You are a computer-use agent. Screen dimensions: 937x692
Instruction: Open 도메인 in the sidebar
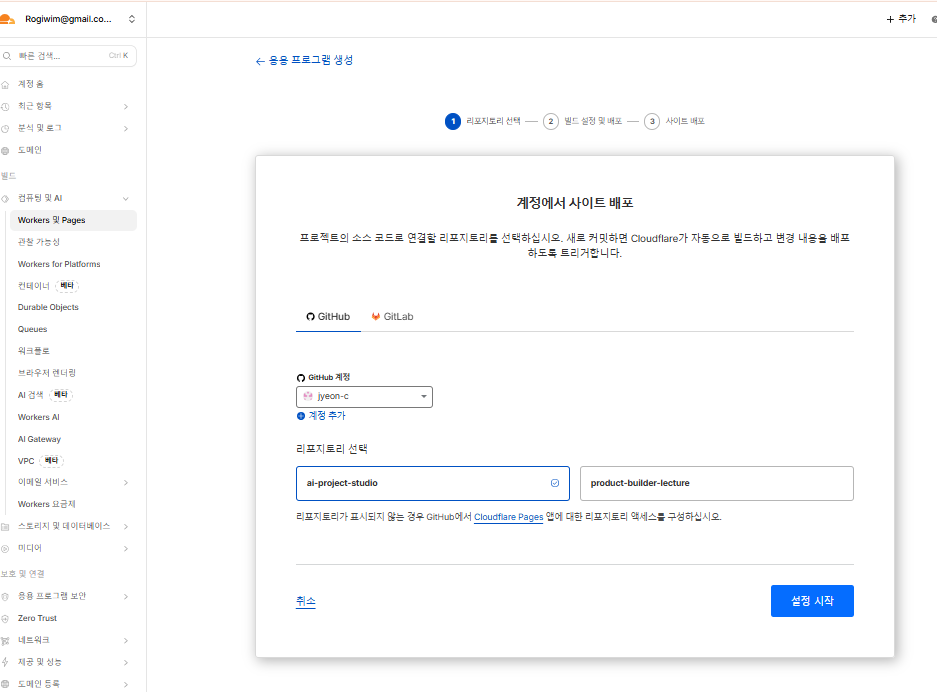click(30, 150)
